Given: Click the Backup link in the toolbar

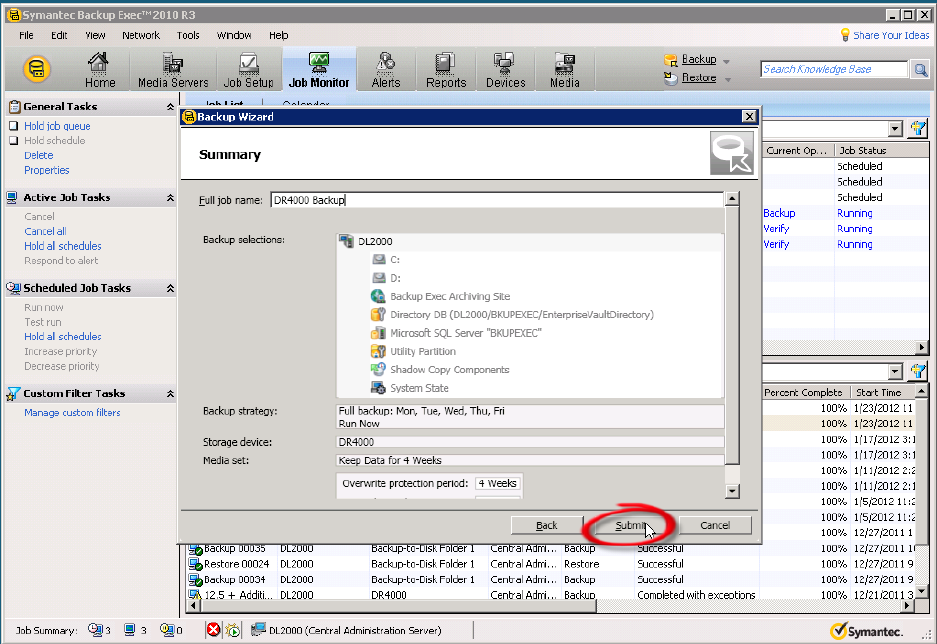Looking at the screenshot, I should [699, 59].
